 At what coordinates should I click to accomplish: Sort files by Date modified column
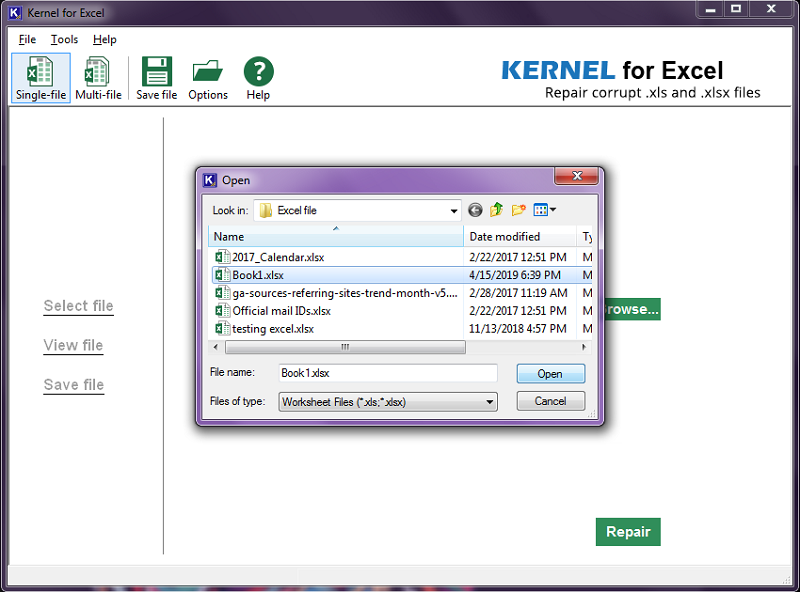click(520, 236)
